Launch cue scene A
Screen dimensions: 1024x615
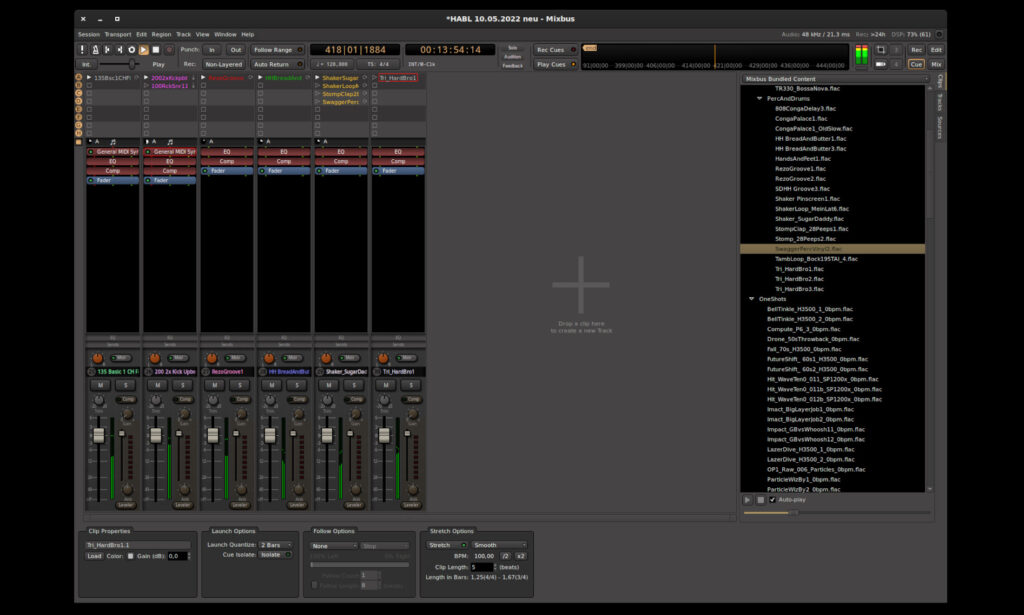point(79,78)
